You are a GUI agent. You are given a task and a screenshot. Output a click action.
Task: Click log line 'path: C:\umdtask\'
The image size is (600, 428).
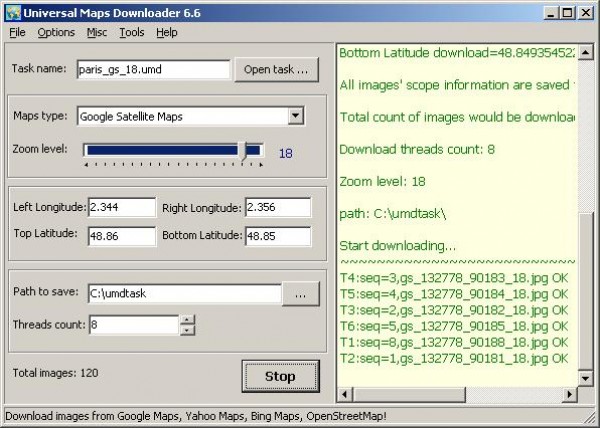(393, 213)
